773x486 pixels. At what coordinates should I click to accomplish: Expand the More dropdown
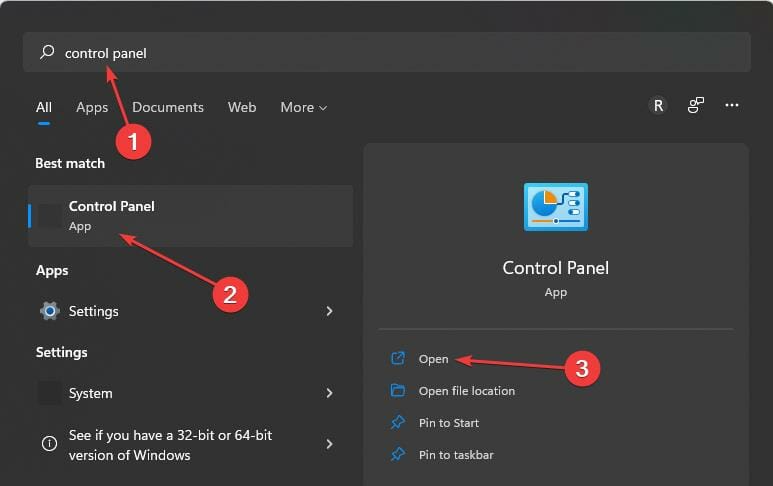click(303, 107)
